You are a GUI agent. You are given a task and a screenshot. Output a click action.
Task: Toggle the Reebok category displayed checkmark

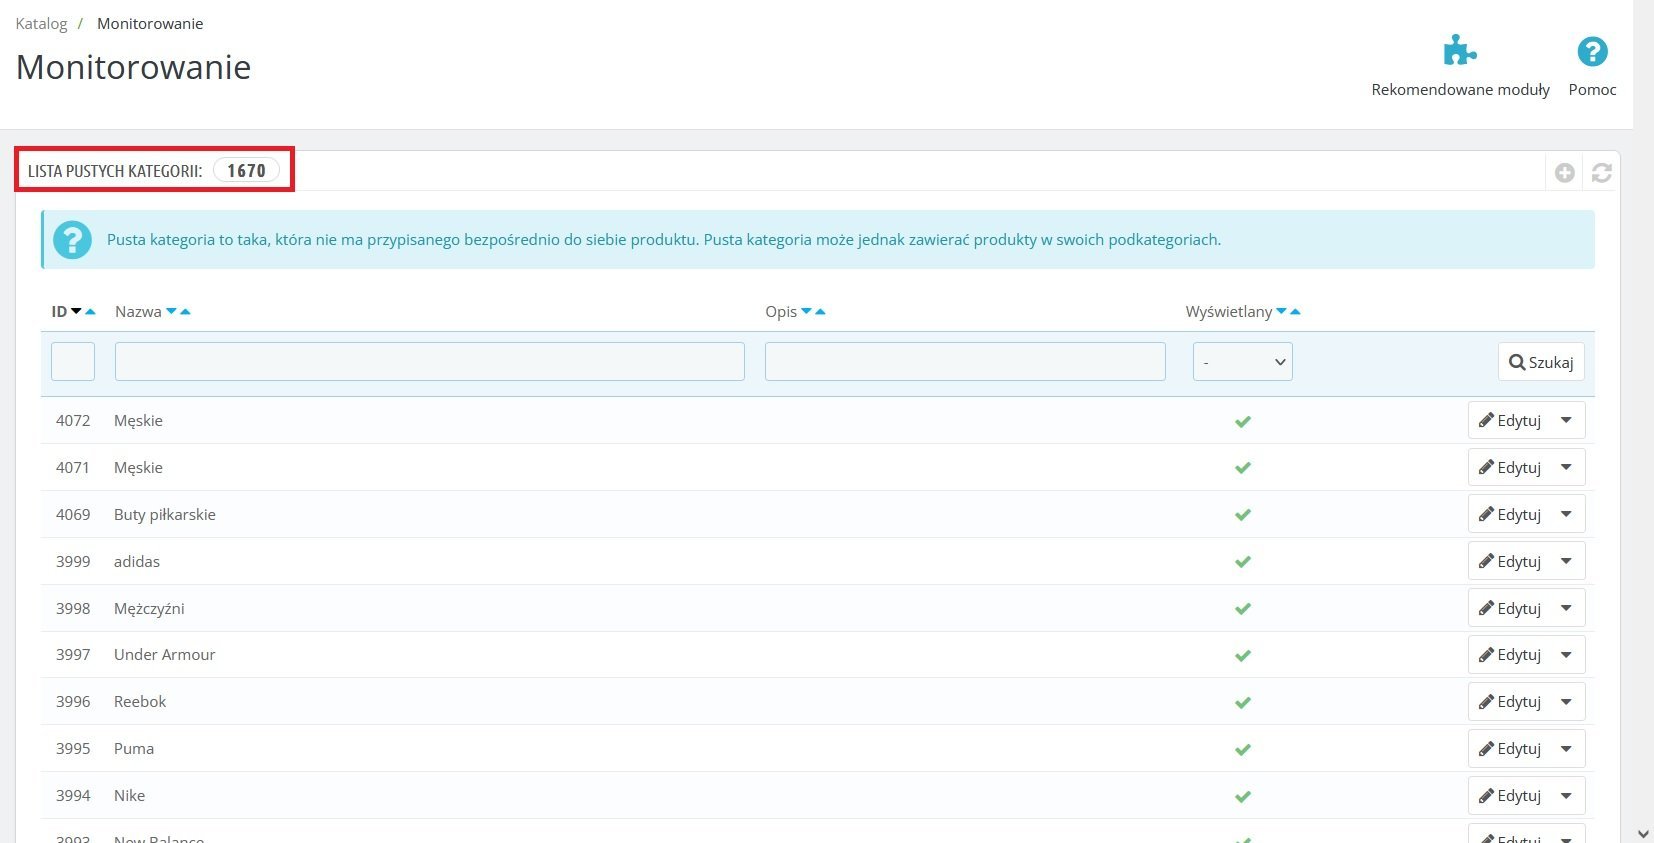[1243, 703]
